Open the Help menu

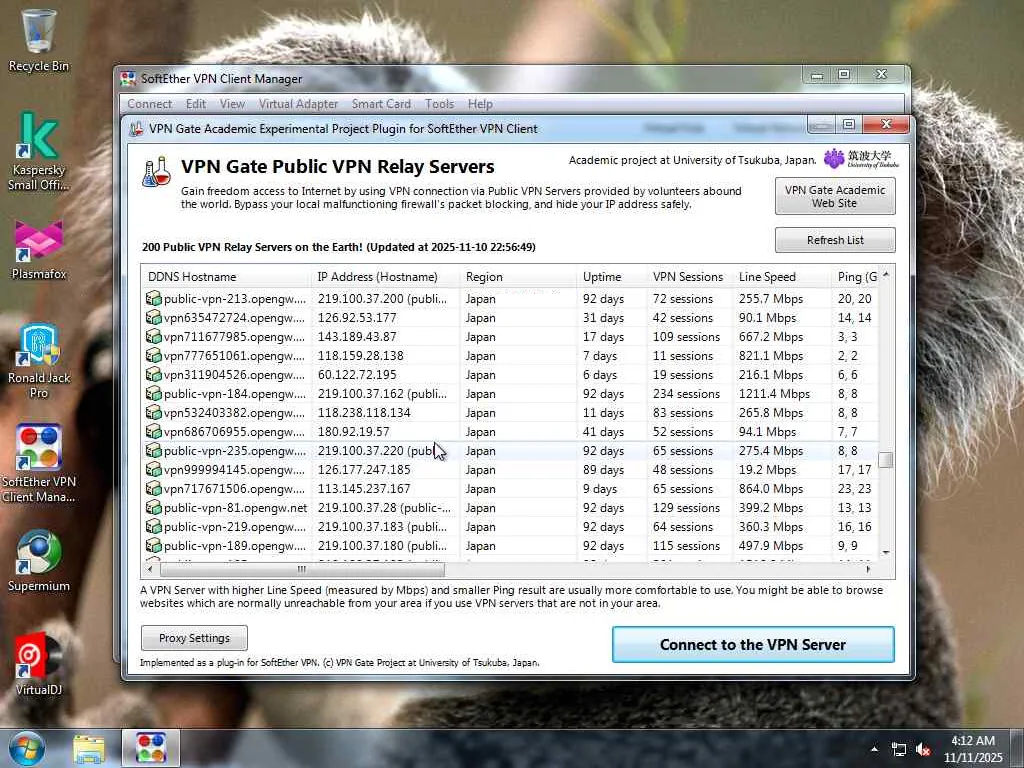(480, 104)
